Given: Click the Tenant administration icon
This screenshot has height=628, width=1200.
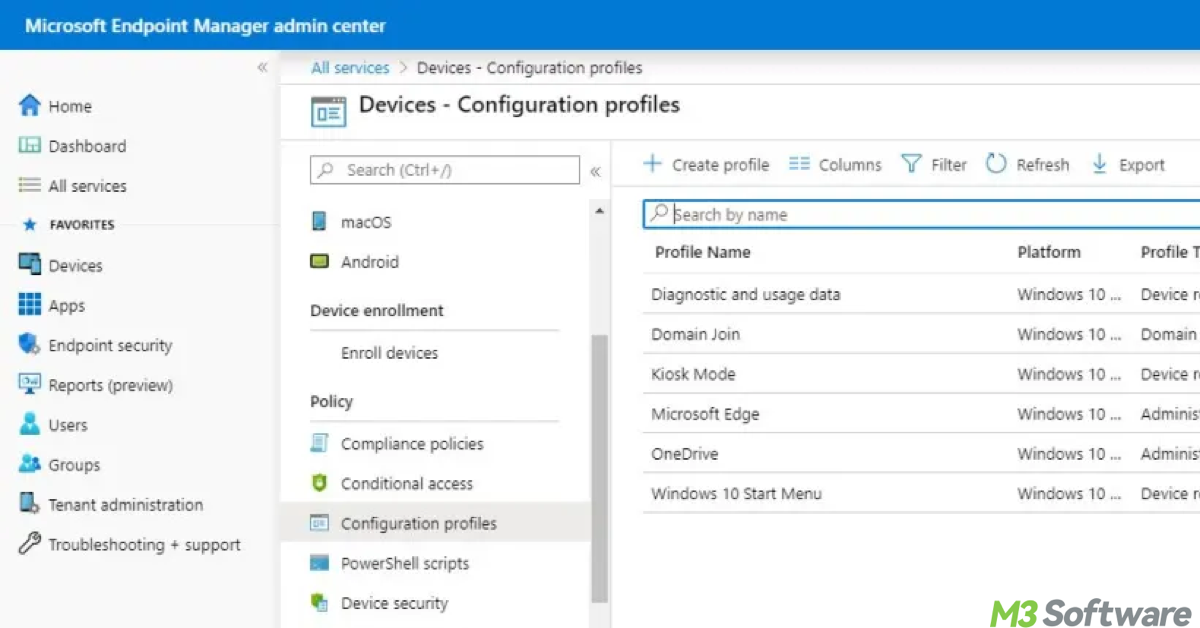Looking at the screenshot, I should pos(30,504).
